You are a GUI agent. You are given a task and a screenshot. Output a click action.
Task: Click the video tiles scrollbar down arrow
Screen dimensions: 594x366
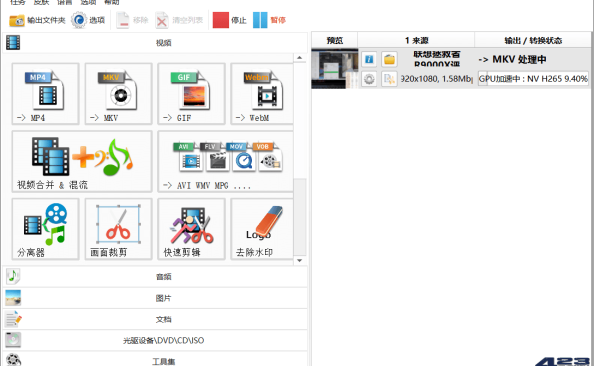300,261
